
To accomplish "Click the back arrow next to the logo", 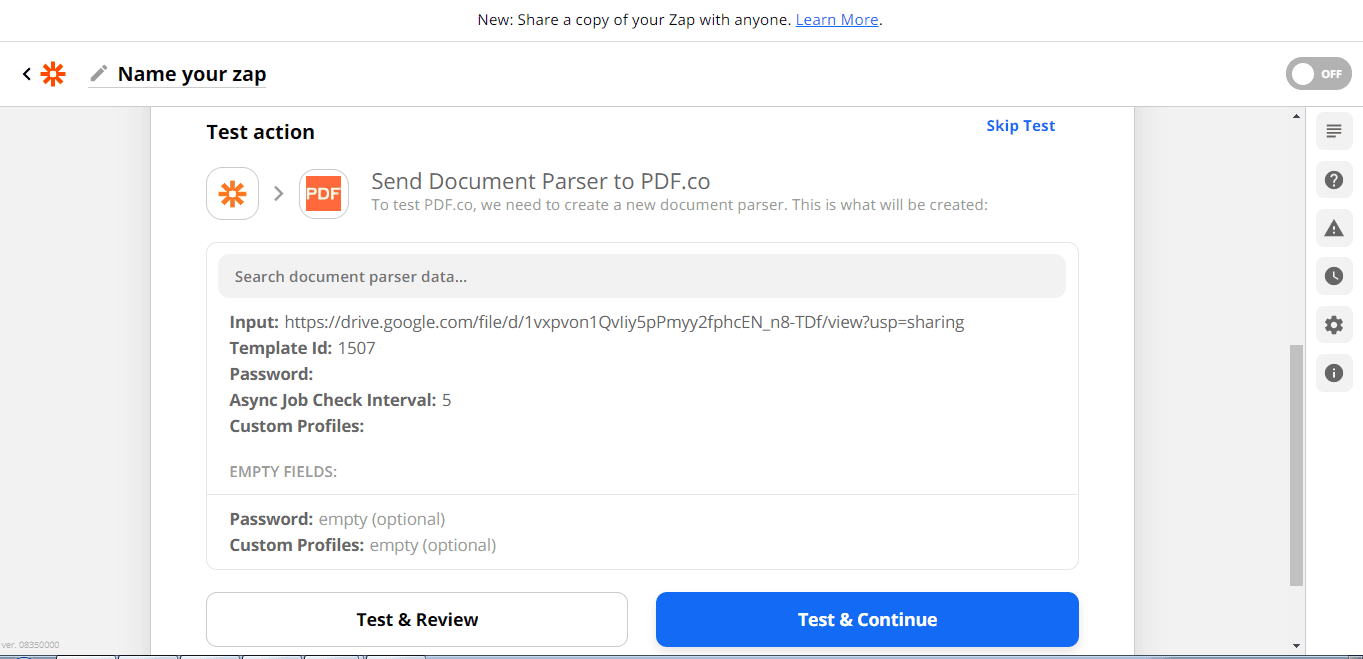I will [25, 73].
